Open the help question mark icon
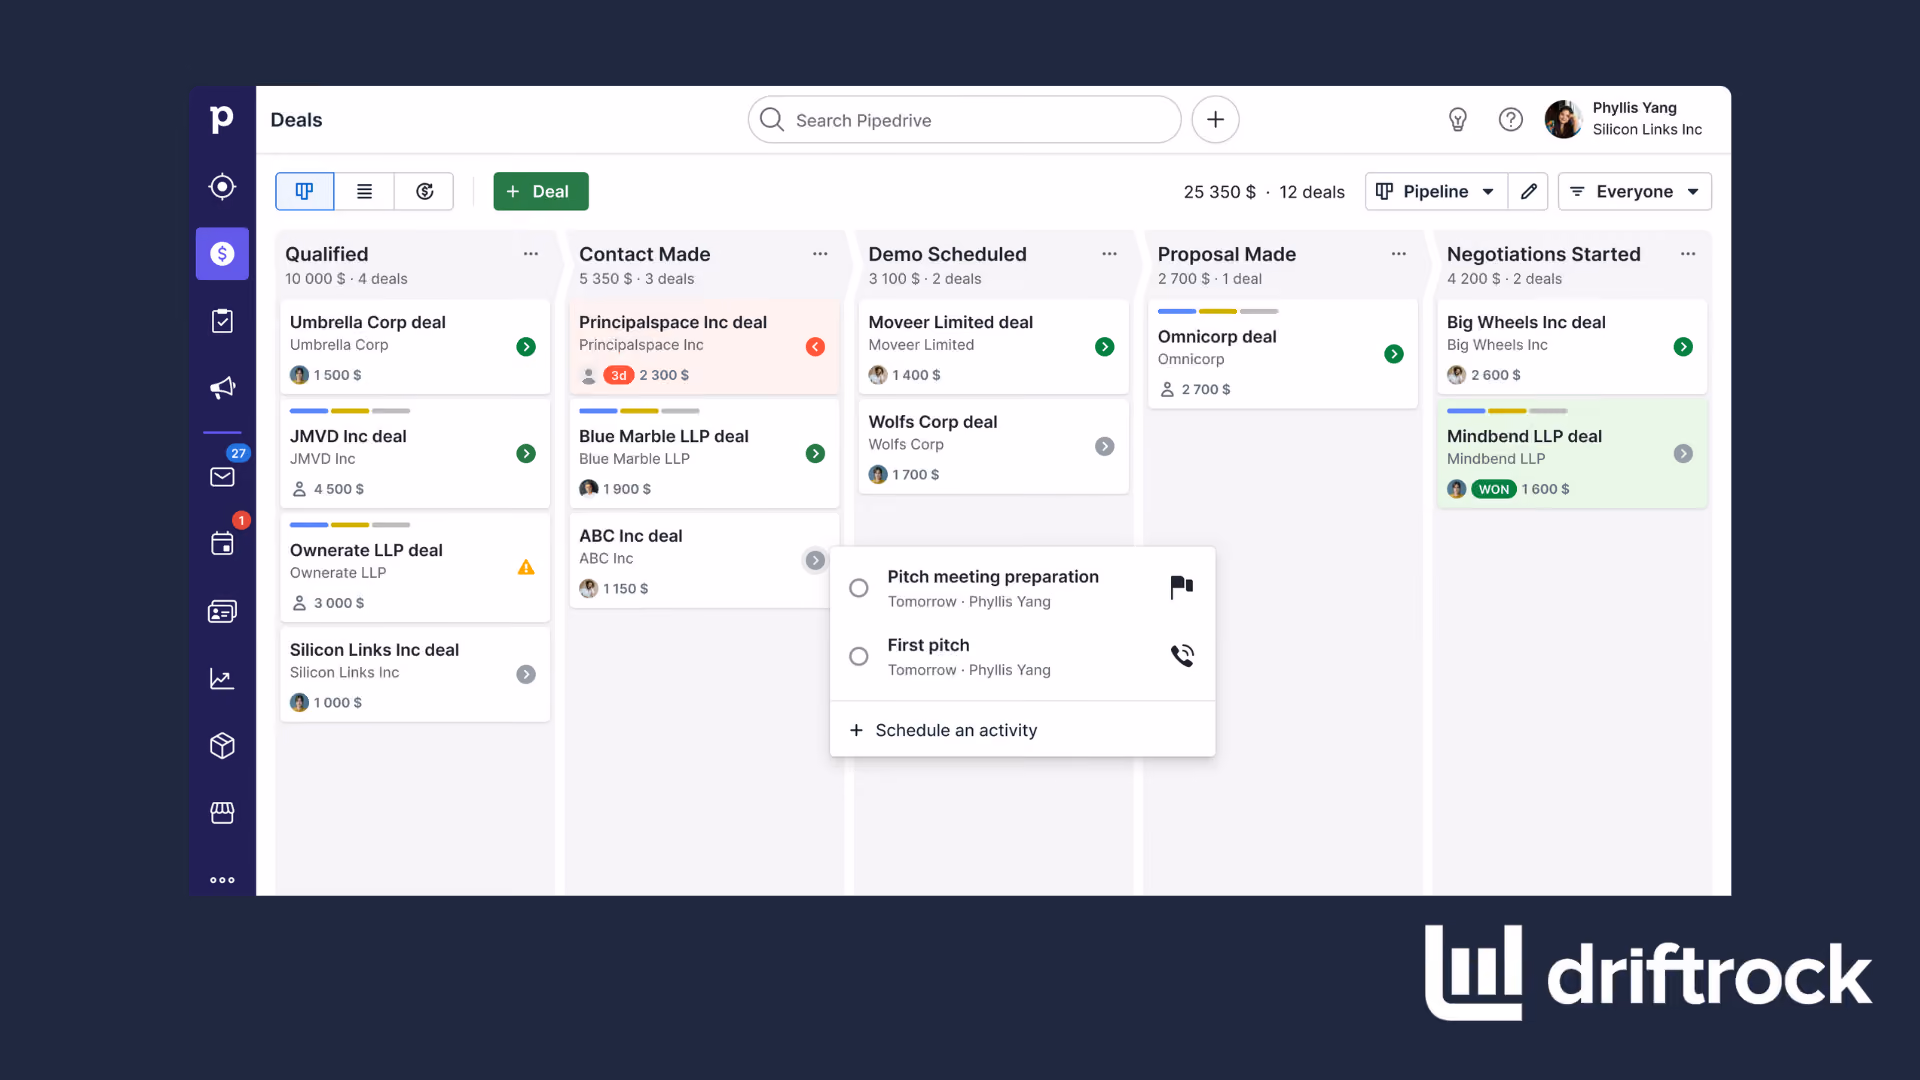 pyautogui.click(x=1510, y=120)
